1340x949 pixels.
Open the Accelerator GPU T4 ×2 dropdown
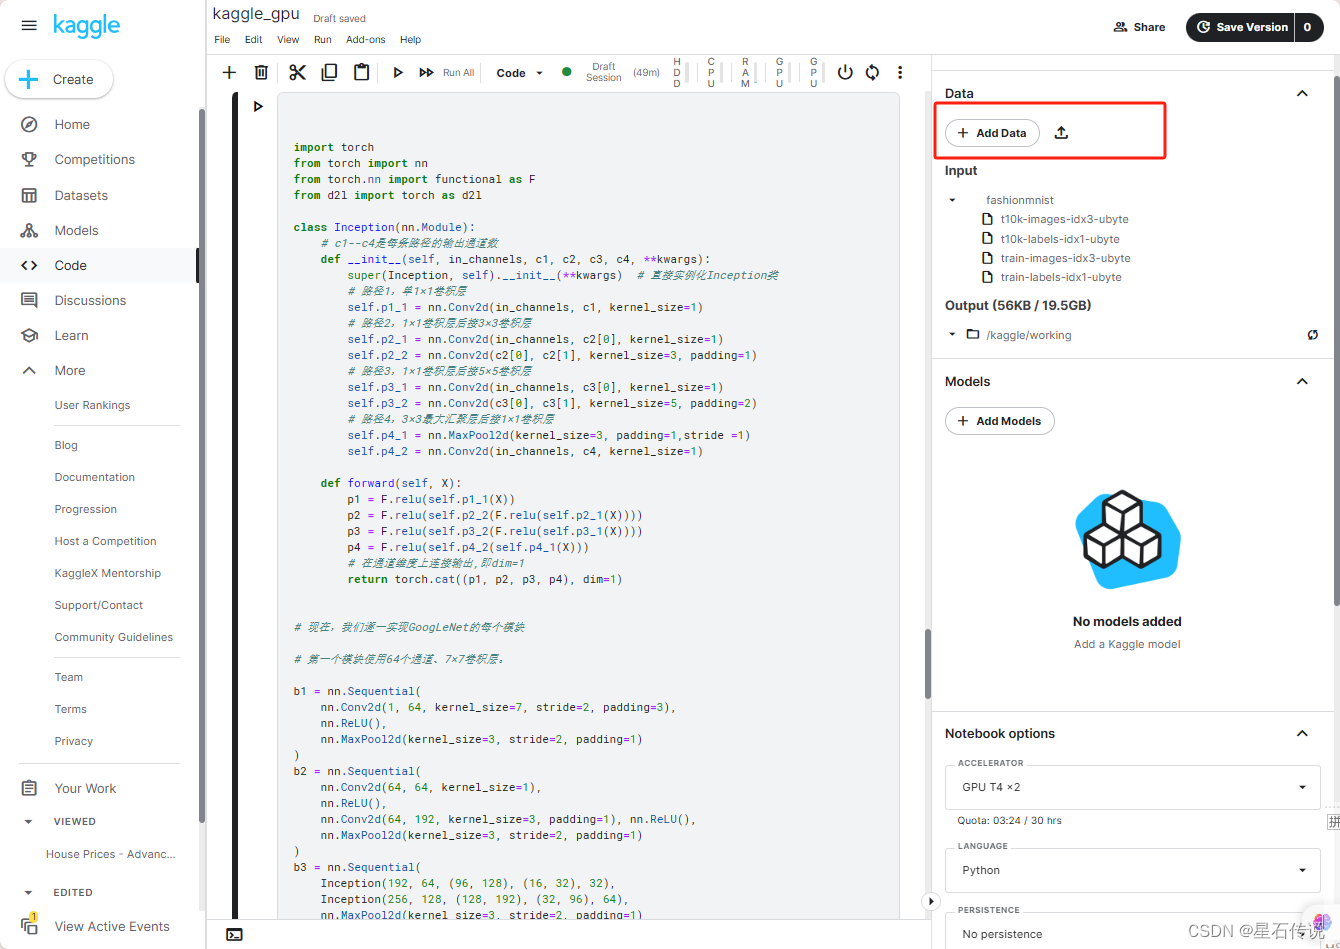pyautogui.click(x=1132, y=787)
